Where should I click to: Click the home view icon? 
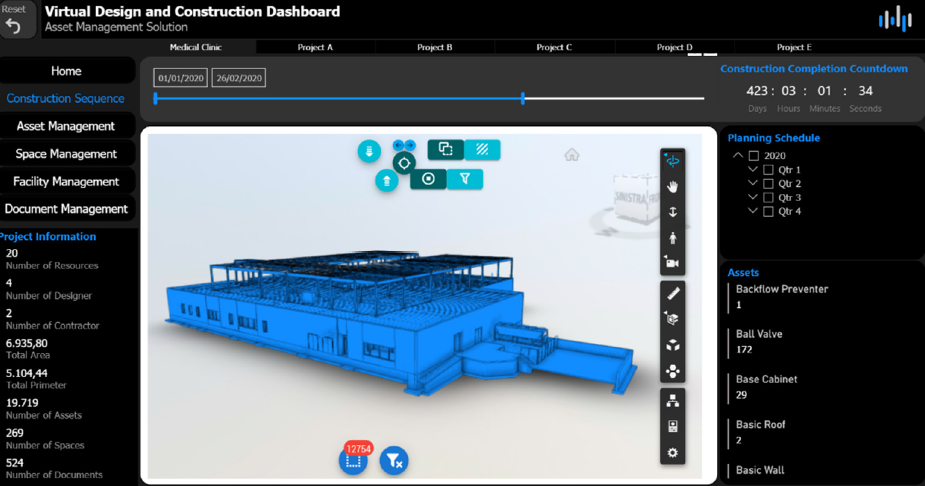point(572,155)
